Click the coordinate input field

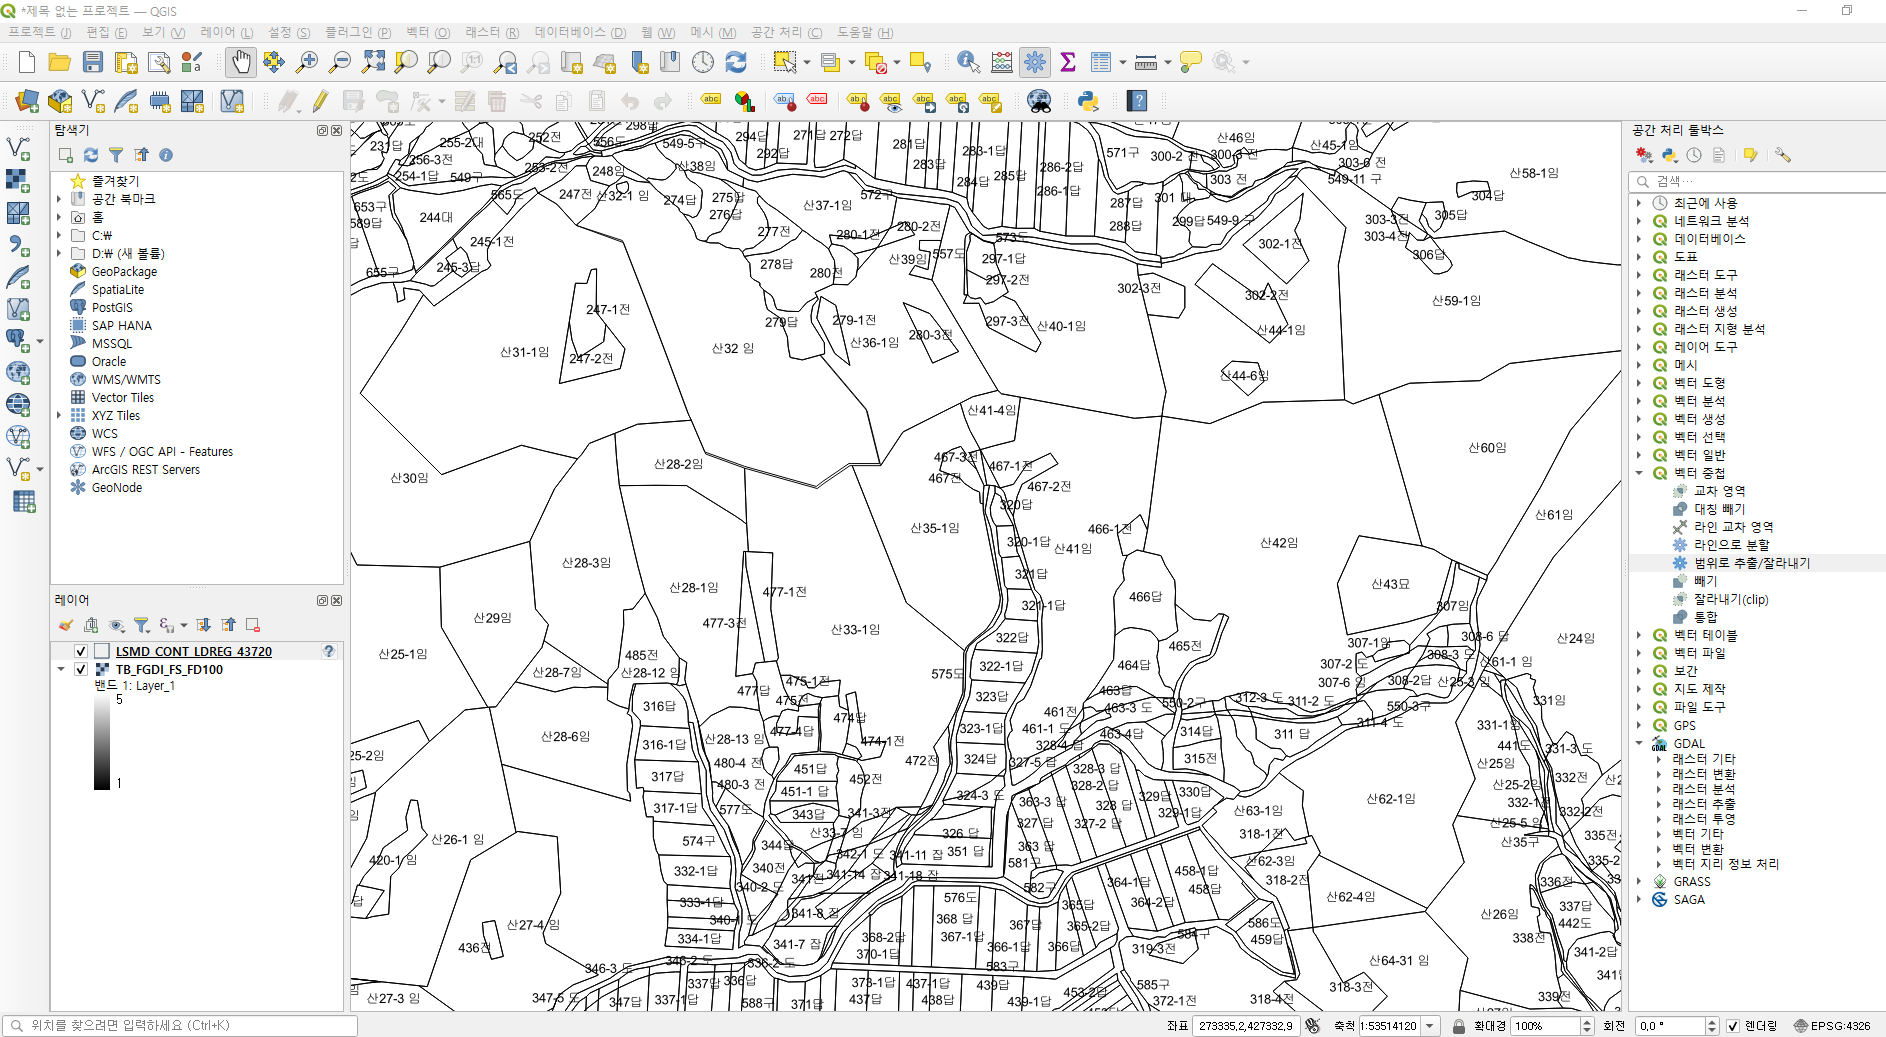[1245, 1026]
